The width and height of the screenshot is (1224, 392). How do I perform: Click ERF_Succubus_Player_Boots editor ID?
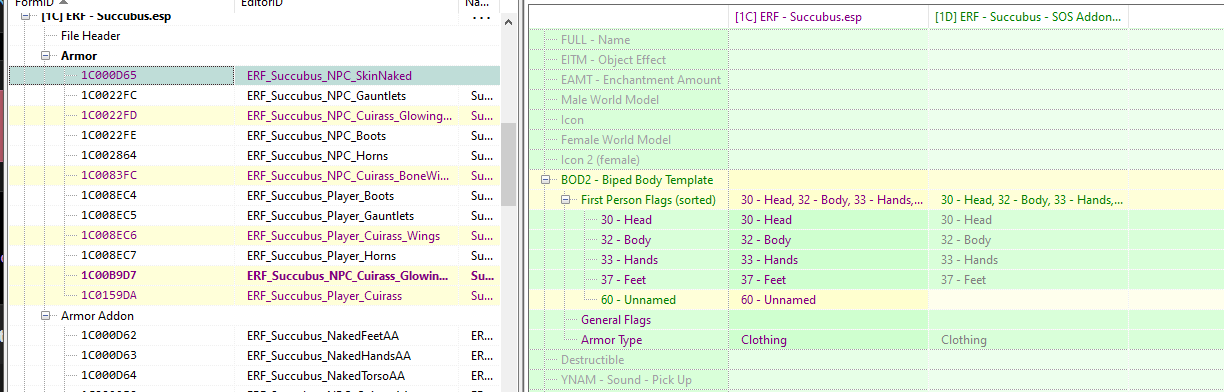point(320,196)
